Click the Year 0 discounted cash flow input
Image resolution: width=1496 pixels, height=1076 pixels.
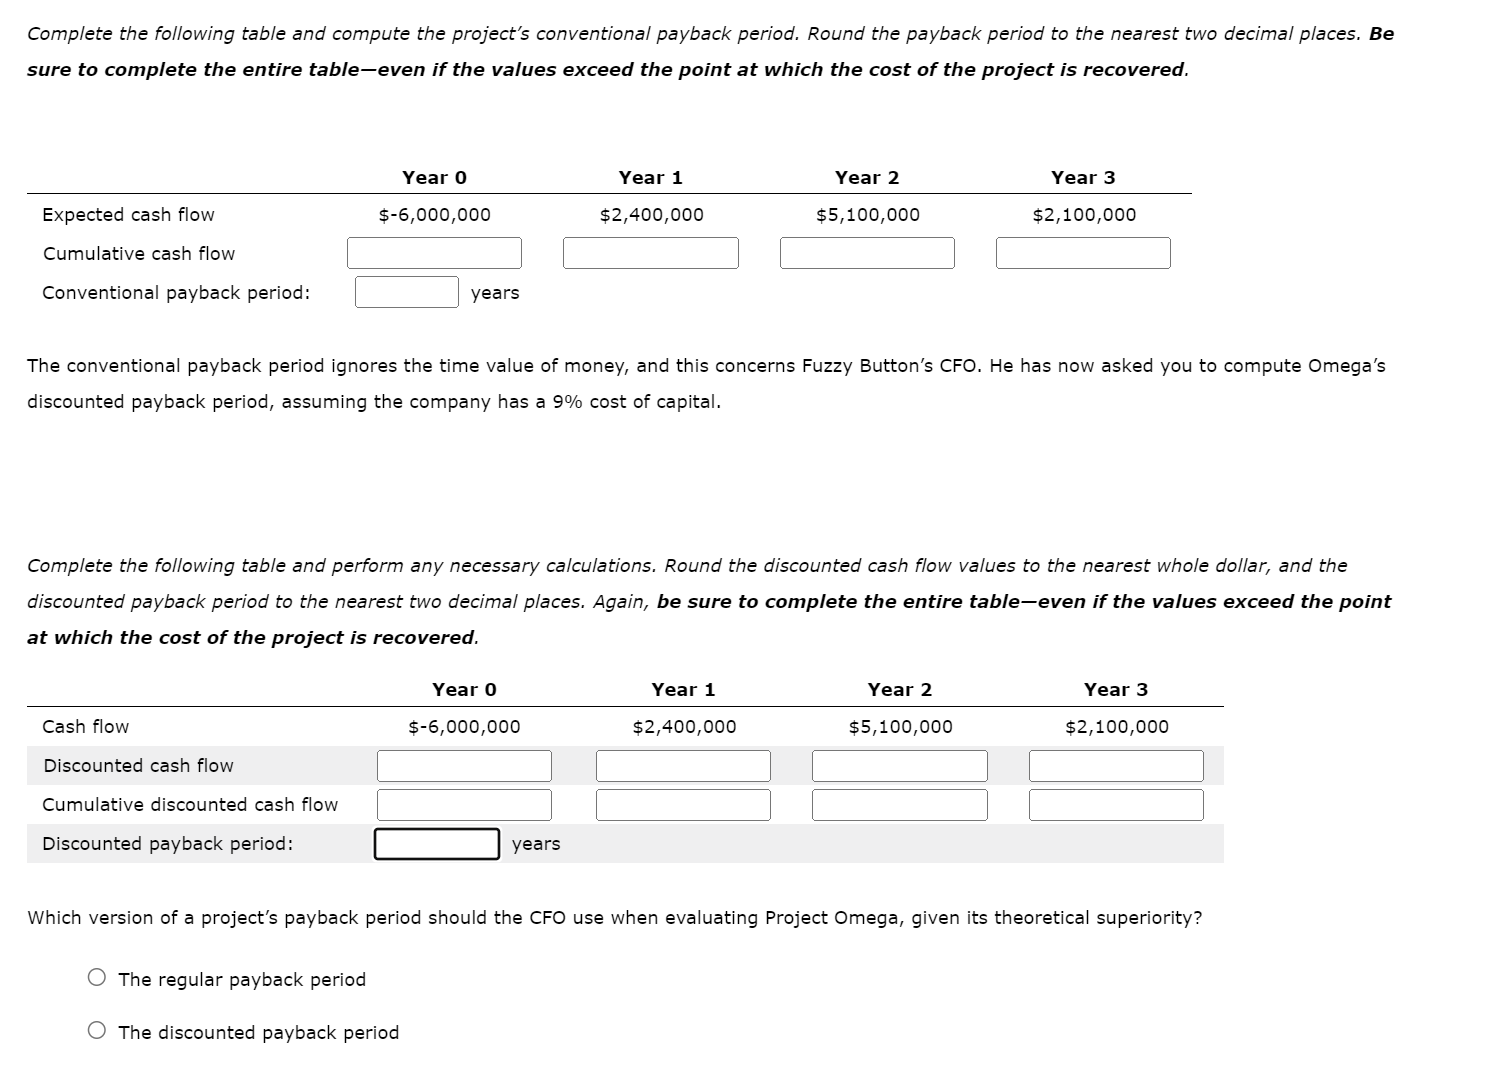click(463, 765)
